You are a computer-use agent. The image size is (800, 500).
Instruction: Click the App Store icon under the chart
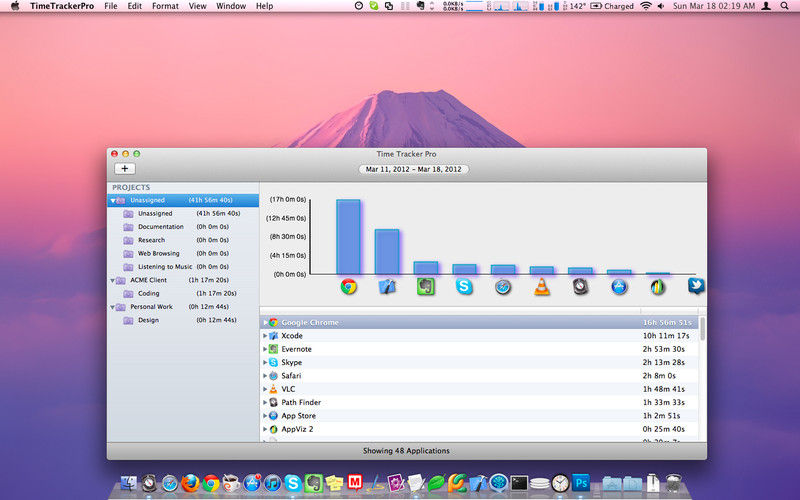(x=619, y=287)
